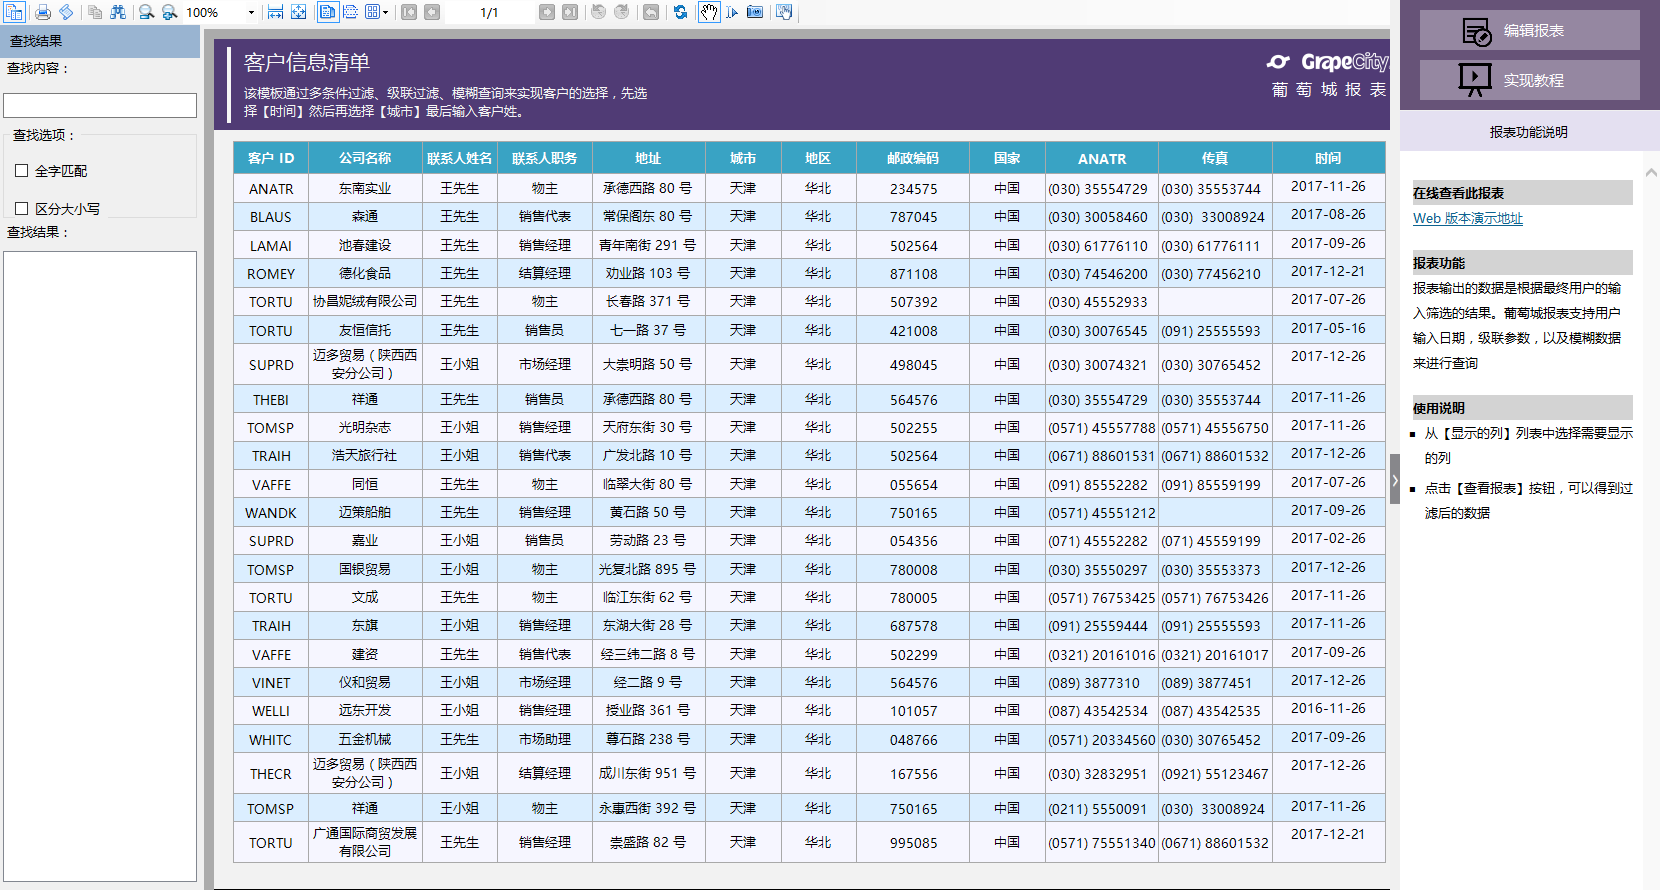
Task: Expand the multipage view dropdown arrow
Action: pos(386,13)
